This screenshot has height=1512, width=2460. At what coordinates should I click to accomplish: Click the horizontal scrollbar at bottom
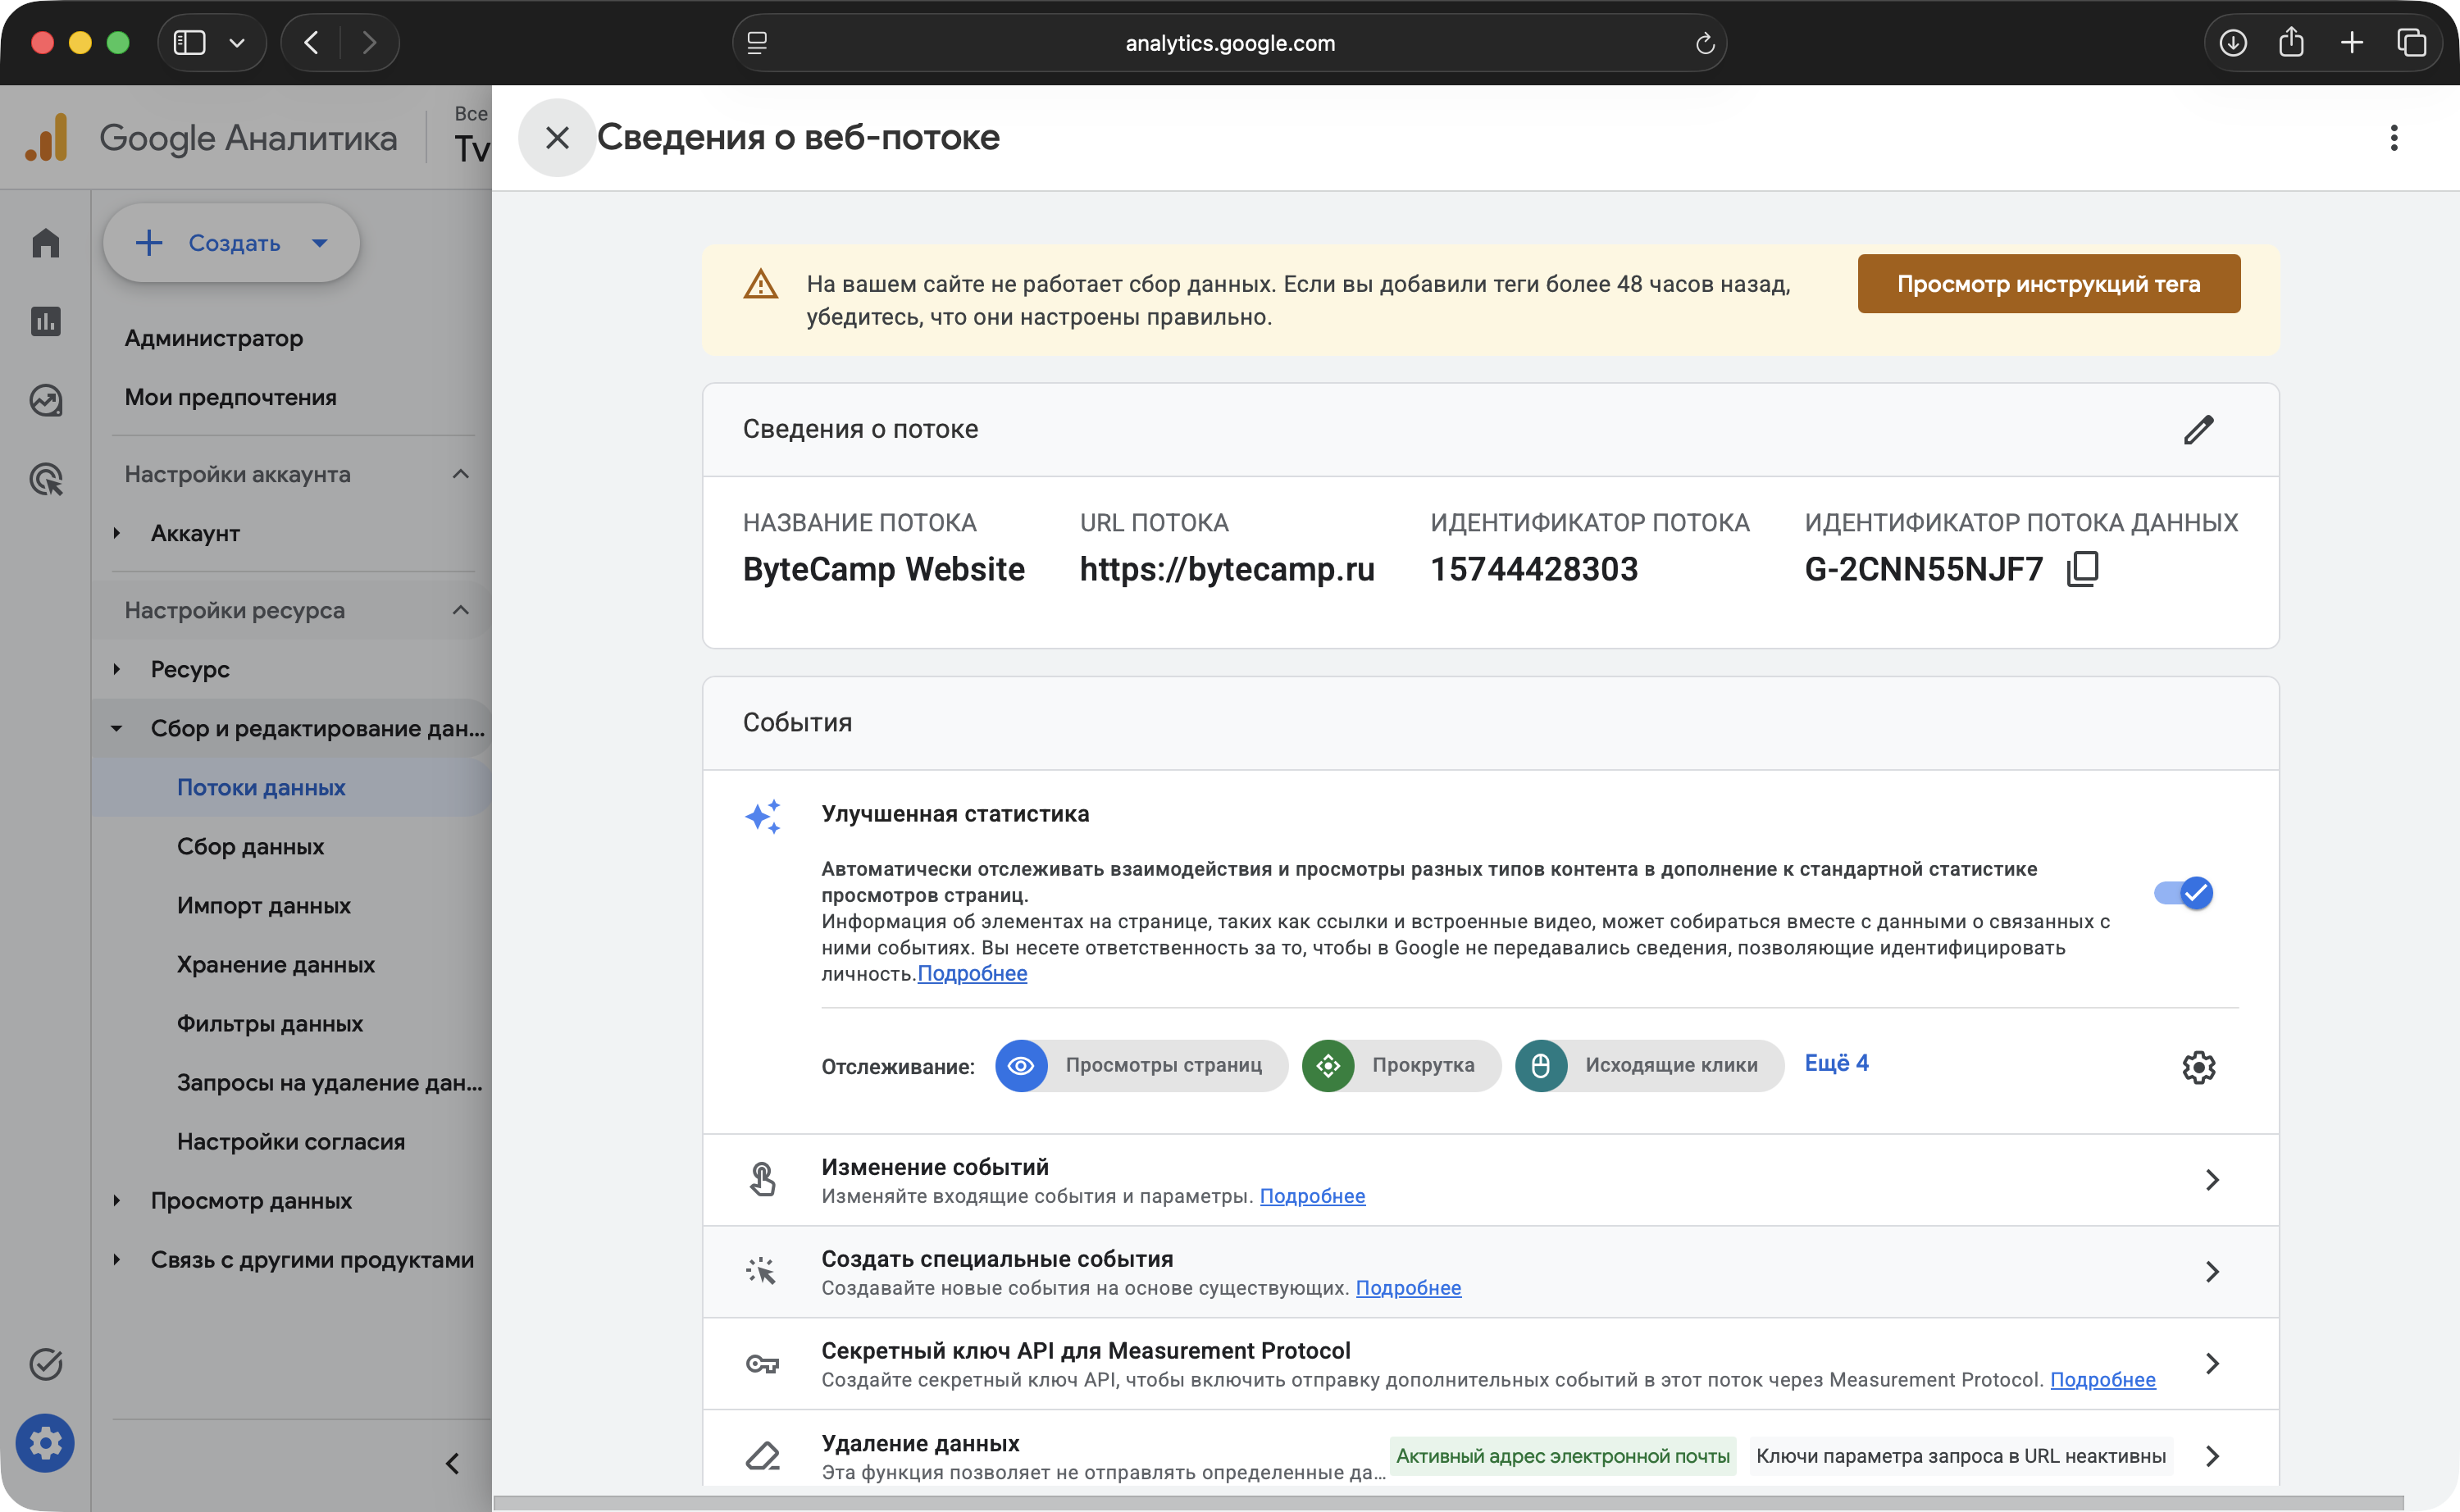click(x=1448, y=1502)
